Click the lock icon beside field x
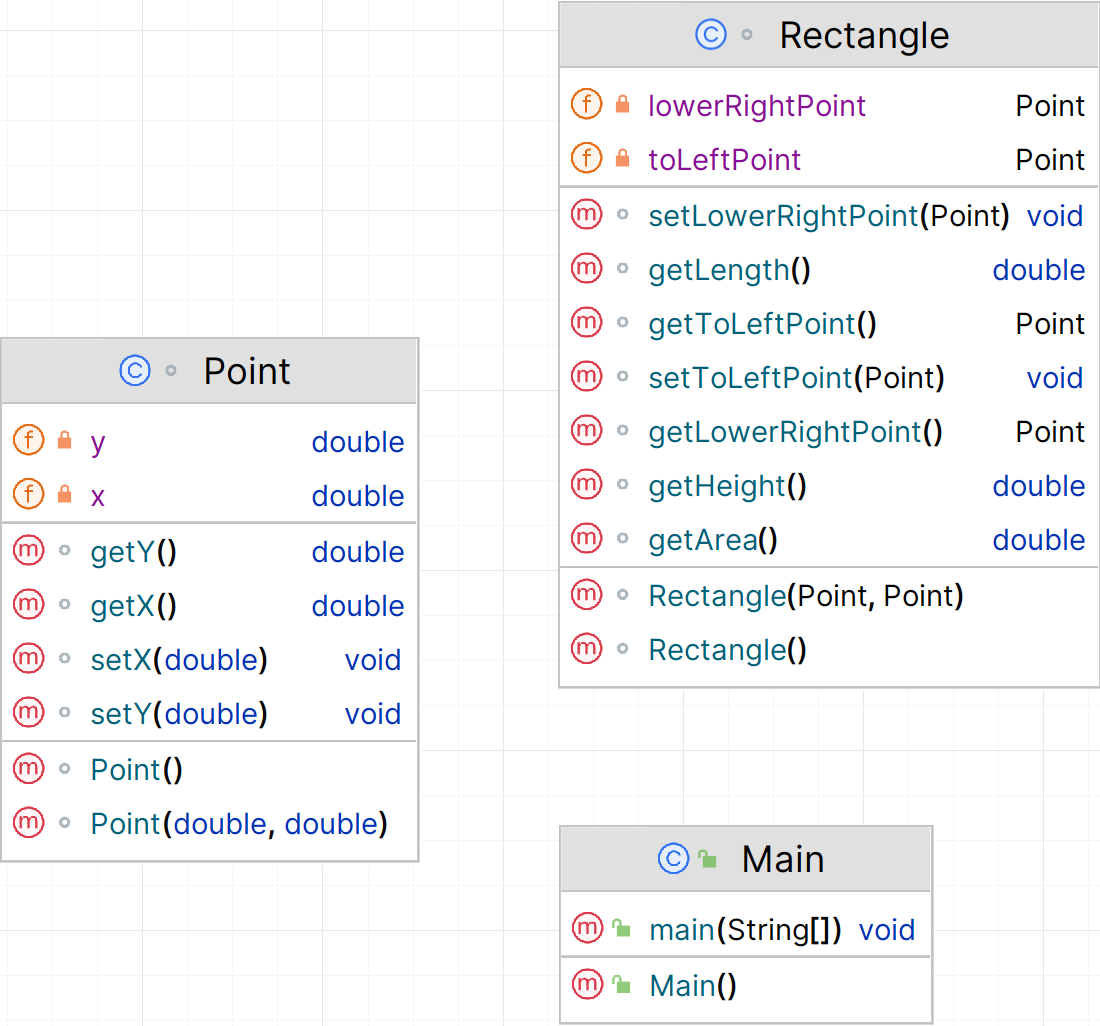 click(x=64, y=495)
